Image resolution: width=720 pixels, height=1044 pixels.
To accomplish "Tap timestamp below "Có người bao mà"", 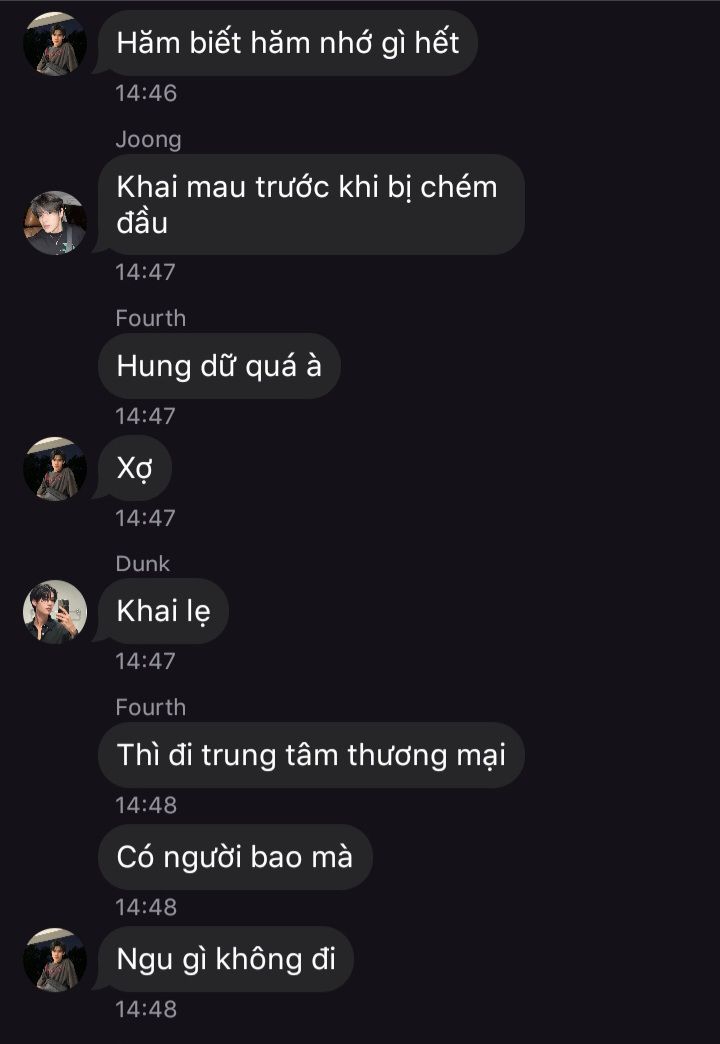I will click(146, 907).
